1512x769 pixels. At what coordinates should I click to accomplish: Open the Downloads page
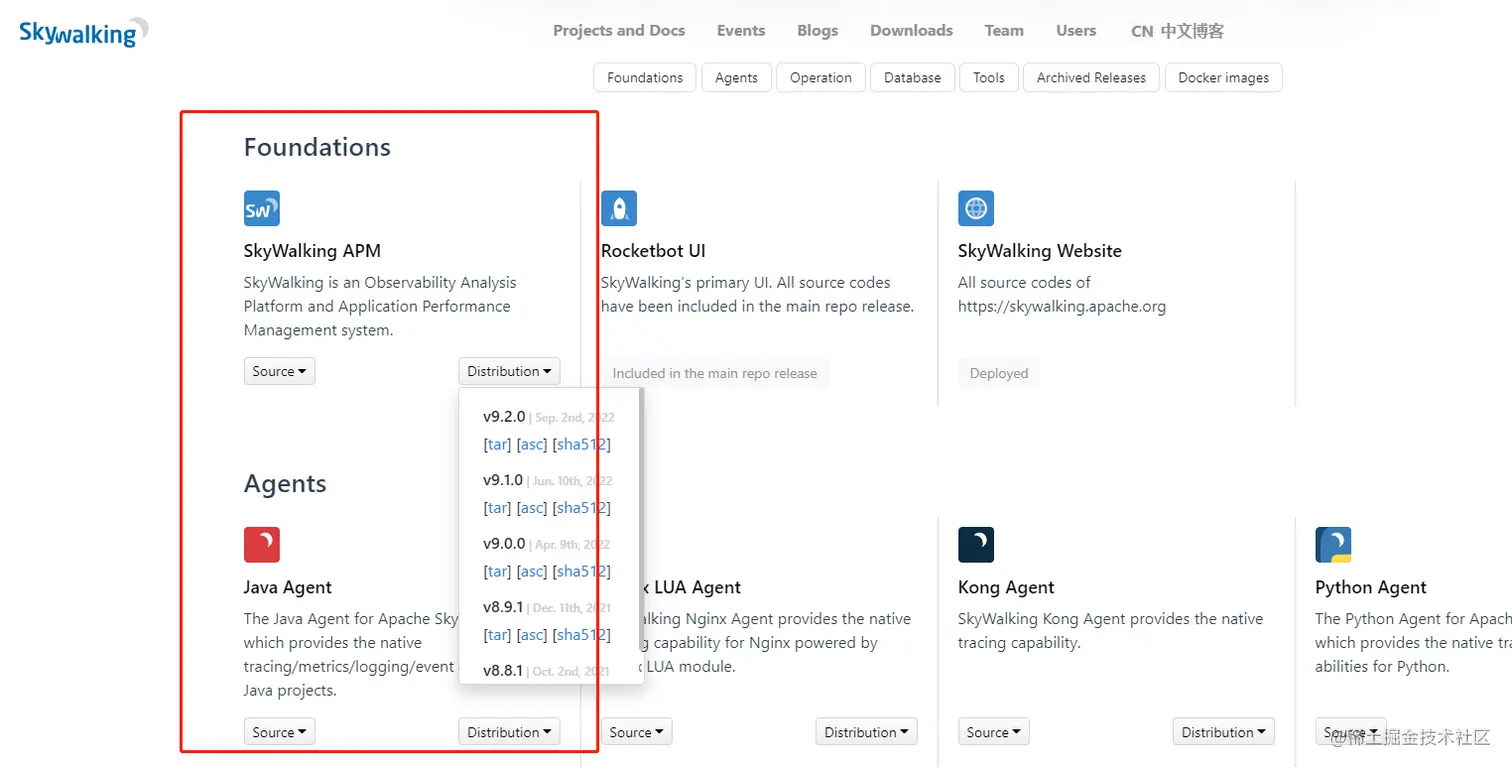911,30
